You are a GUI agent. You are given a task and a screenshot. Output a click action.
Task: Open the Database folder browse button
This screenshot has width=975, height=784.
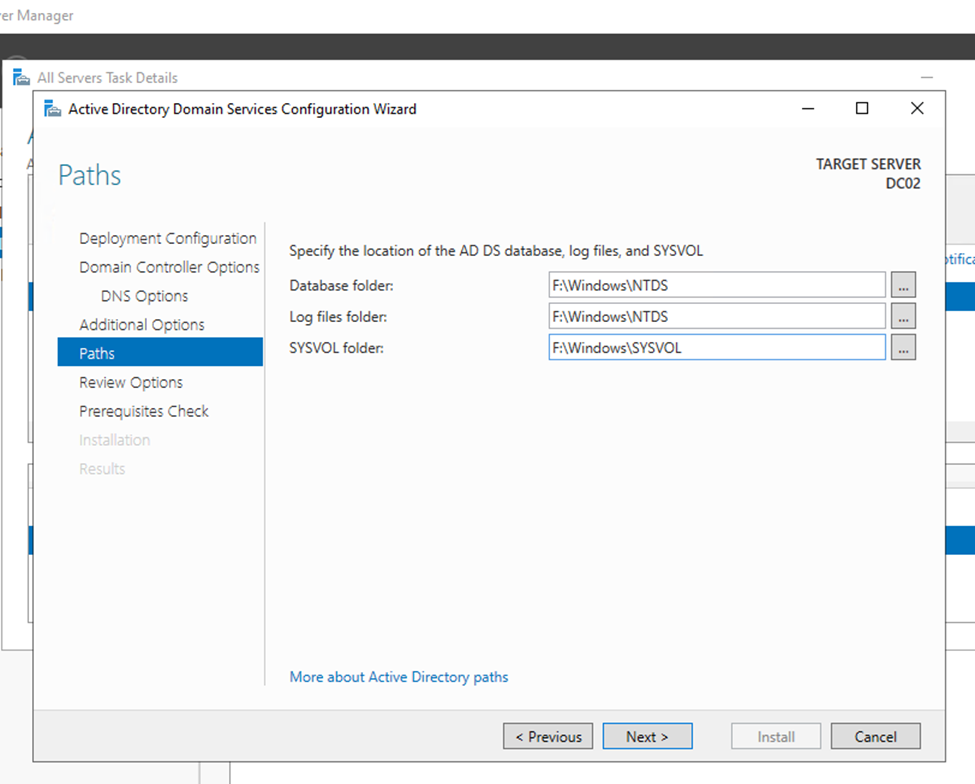click(903, 285)
